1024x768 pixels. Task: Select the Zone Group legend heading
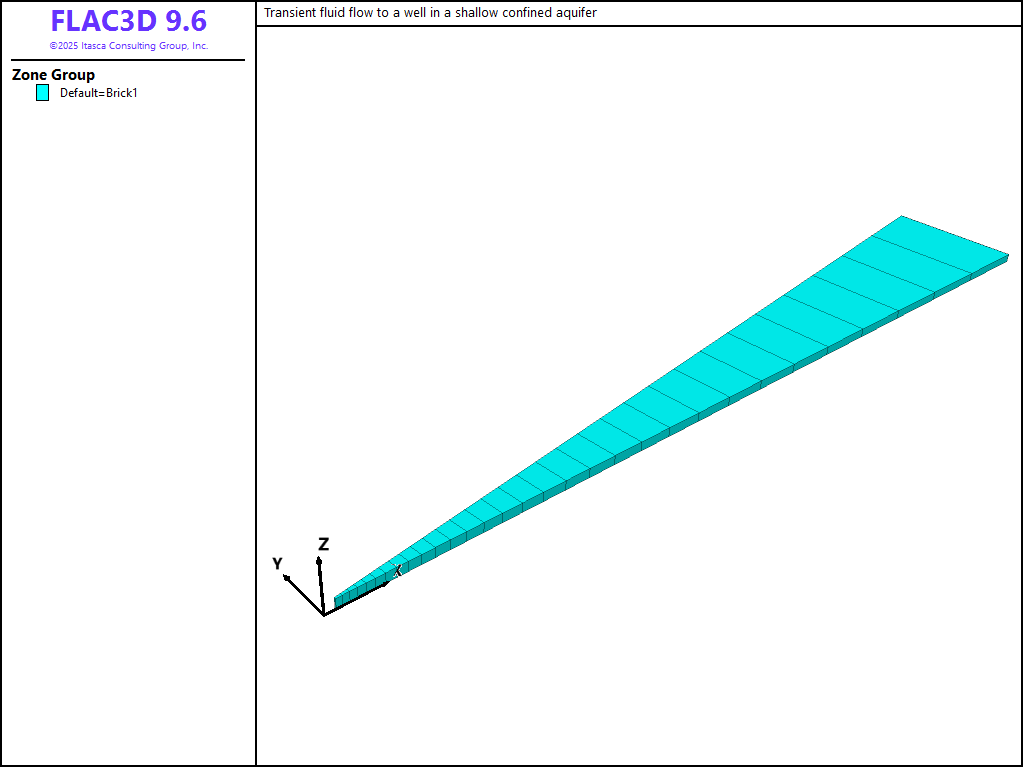coord(53,75)
